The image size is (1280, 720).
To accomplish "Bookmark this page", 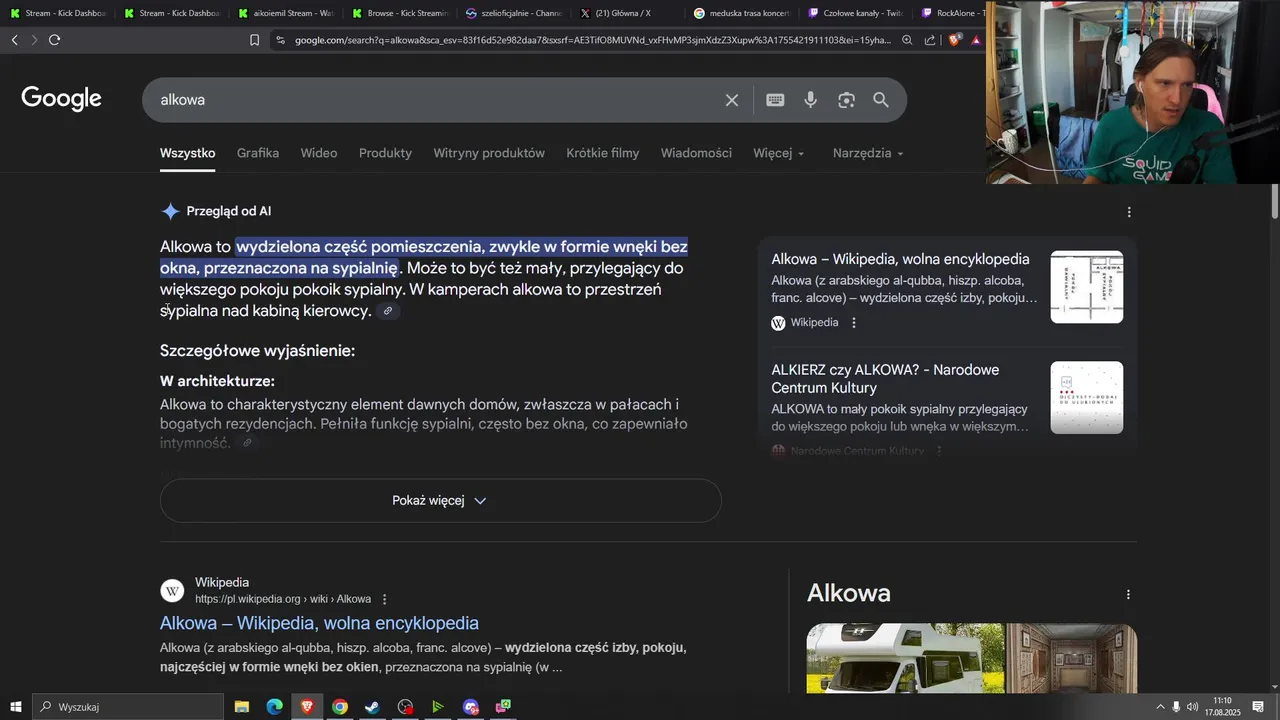I will click(254, 40).
